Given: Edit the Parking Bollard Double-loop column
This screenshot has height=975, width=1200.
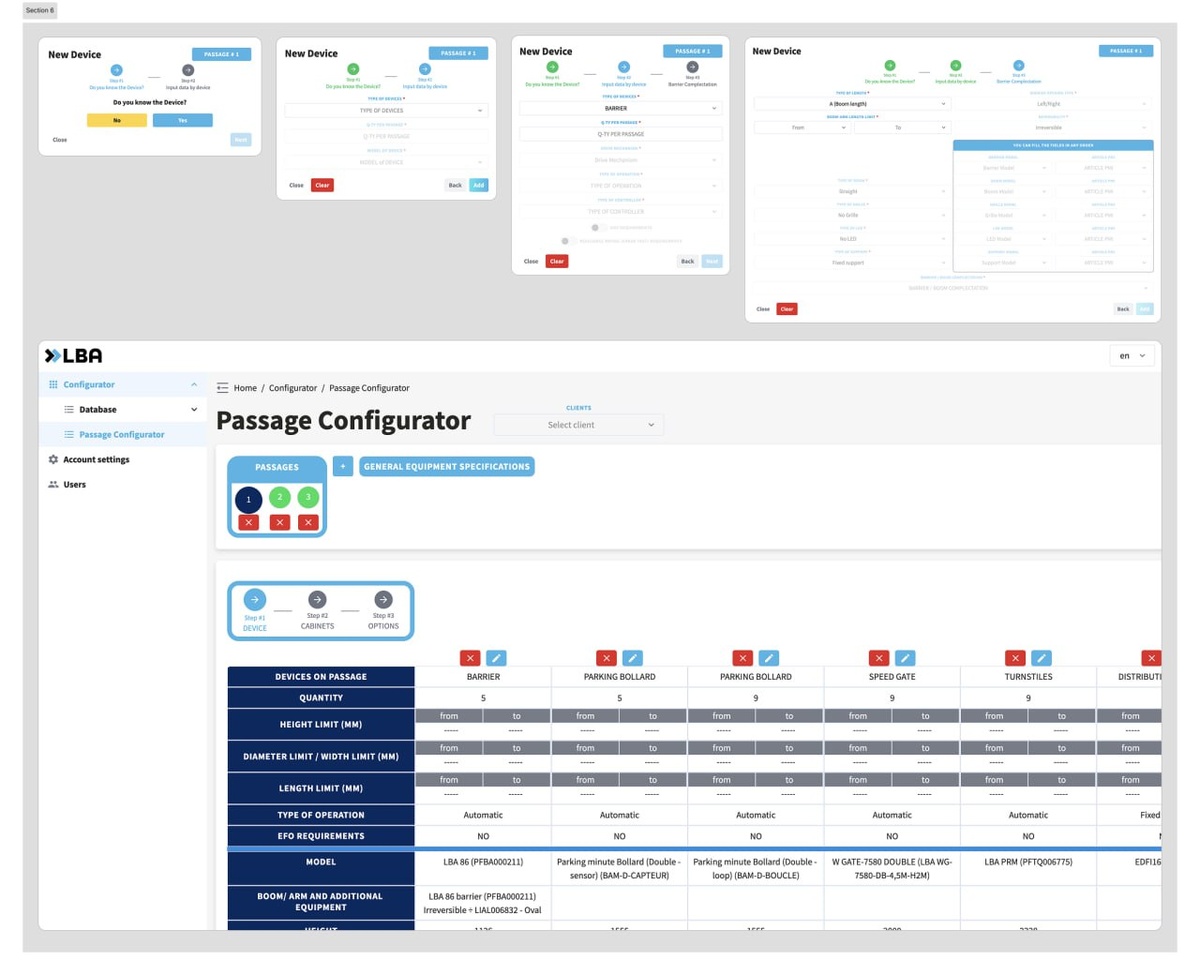Looking at the screenshot, I should coord(769,657).
